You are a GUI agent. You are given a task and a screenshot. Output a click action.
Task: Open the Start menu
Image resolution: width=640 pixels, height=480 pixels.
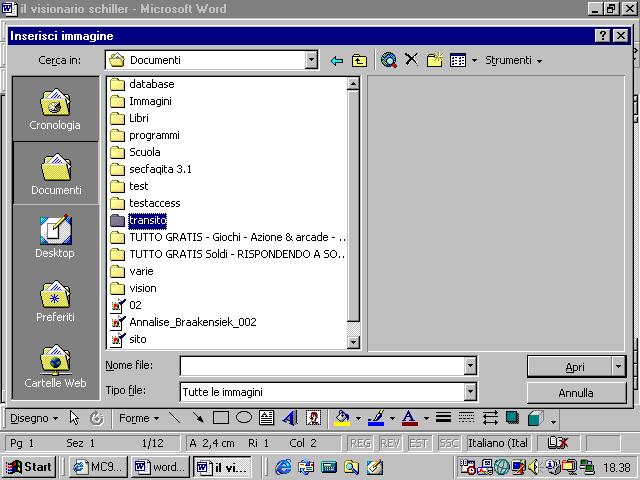point(29,467)
